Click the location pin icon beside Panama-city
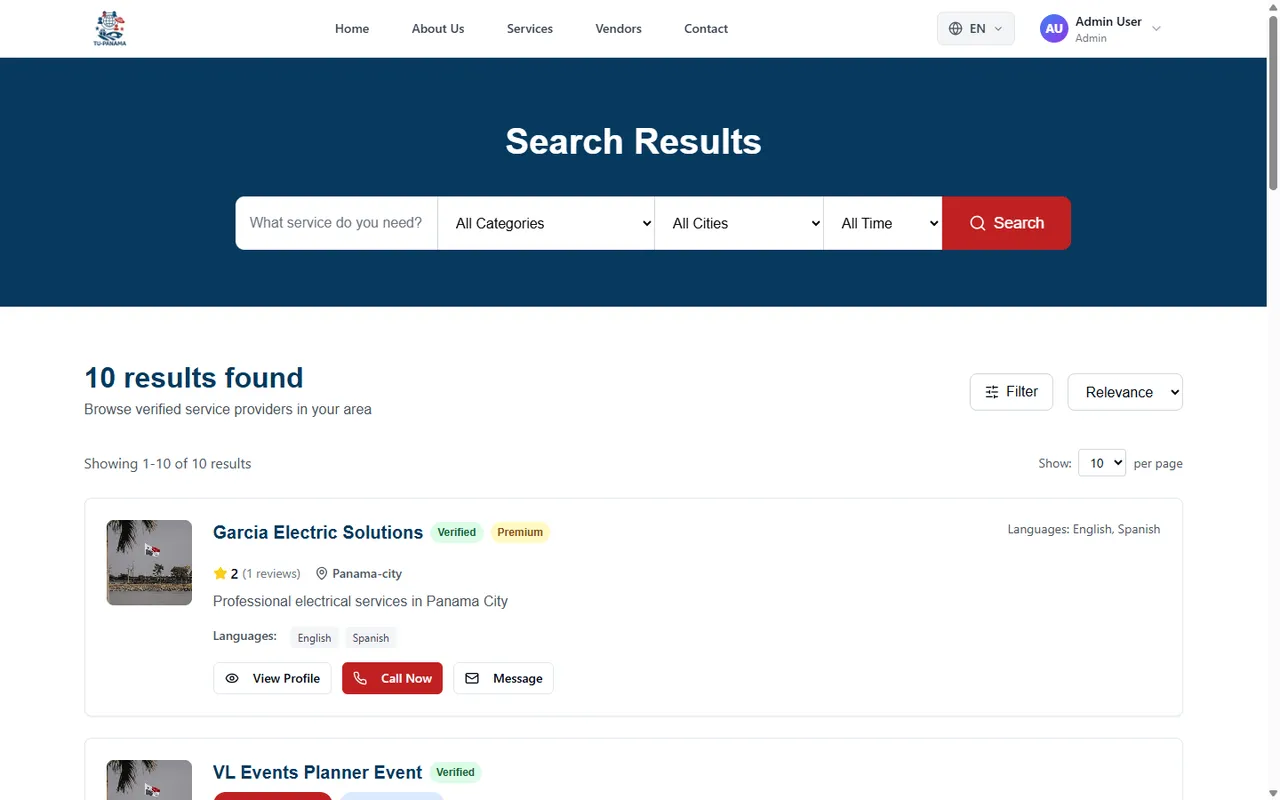This screenshot has width=1280, height=800. (x=322, y=574)
